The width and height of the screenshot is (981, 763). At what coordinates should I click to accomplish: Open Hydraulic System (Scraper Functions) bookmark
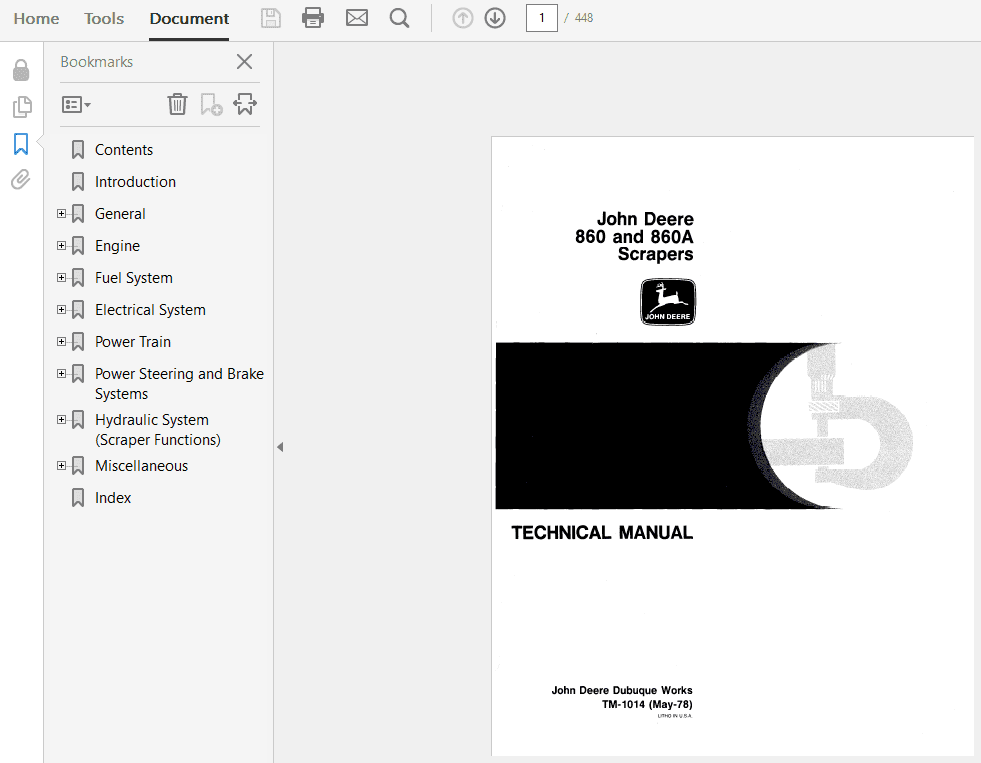[158, 430]
